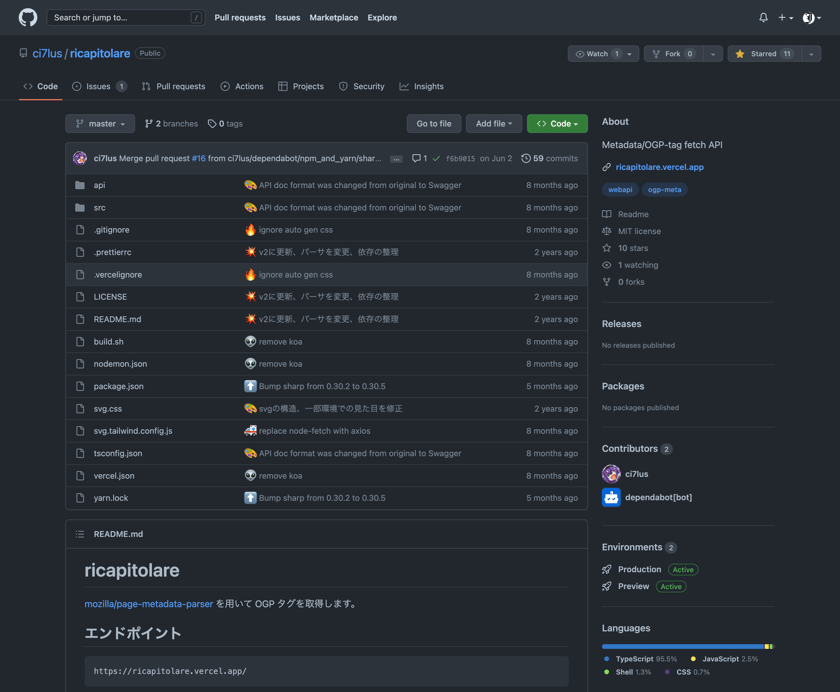Expand commit message ellipsis button
This screenshot has width=840, height=692.
tap(396, 159)
